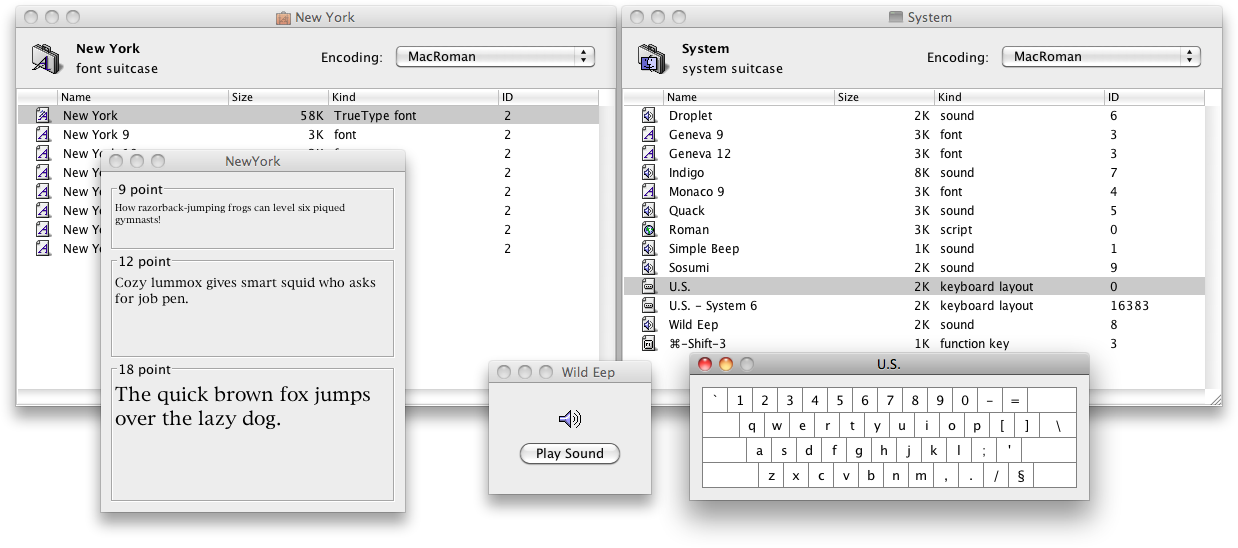Click the = key on U.S. keyboard

(1015, 401)
